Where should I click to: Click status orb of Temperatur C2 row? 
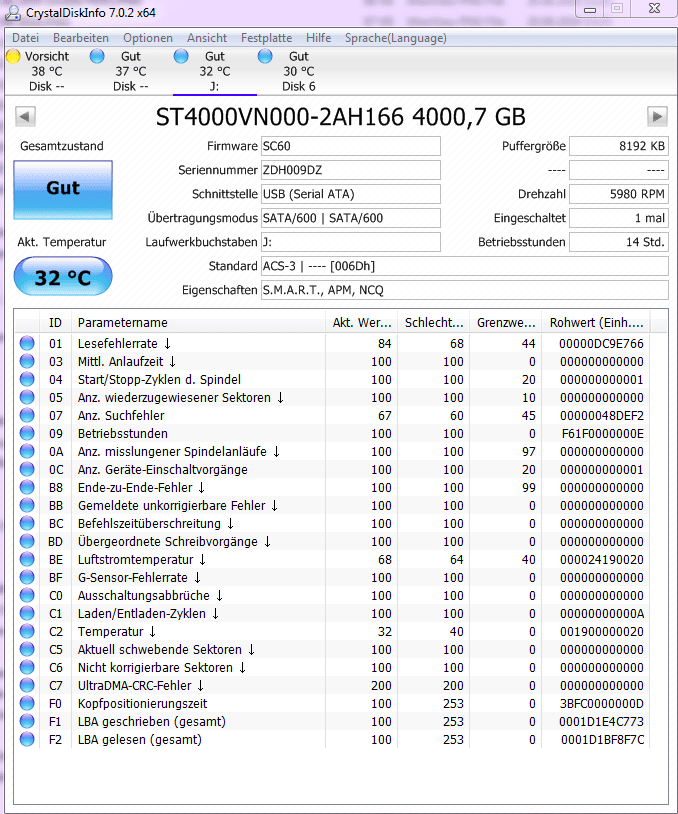coord(27,631)
